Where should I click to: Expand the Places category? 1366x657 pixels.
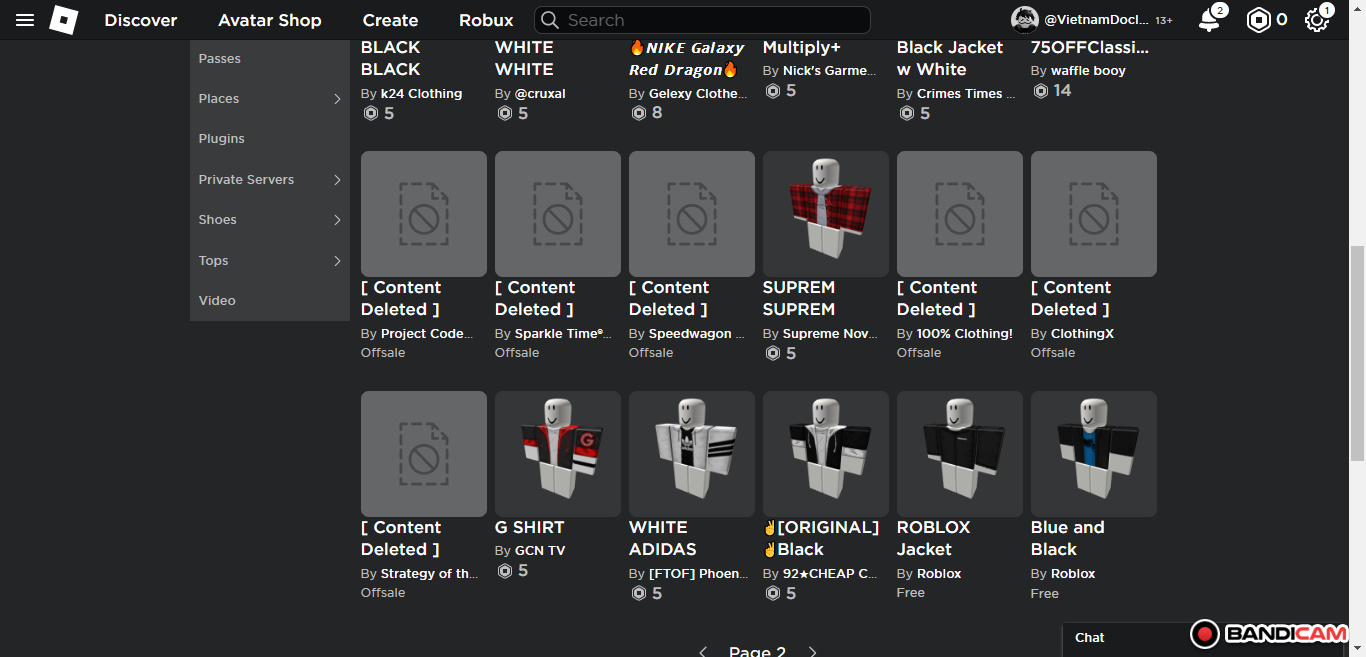pos(337,99)
